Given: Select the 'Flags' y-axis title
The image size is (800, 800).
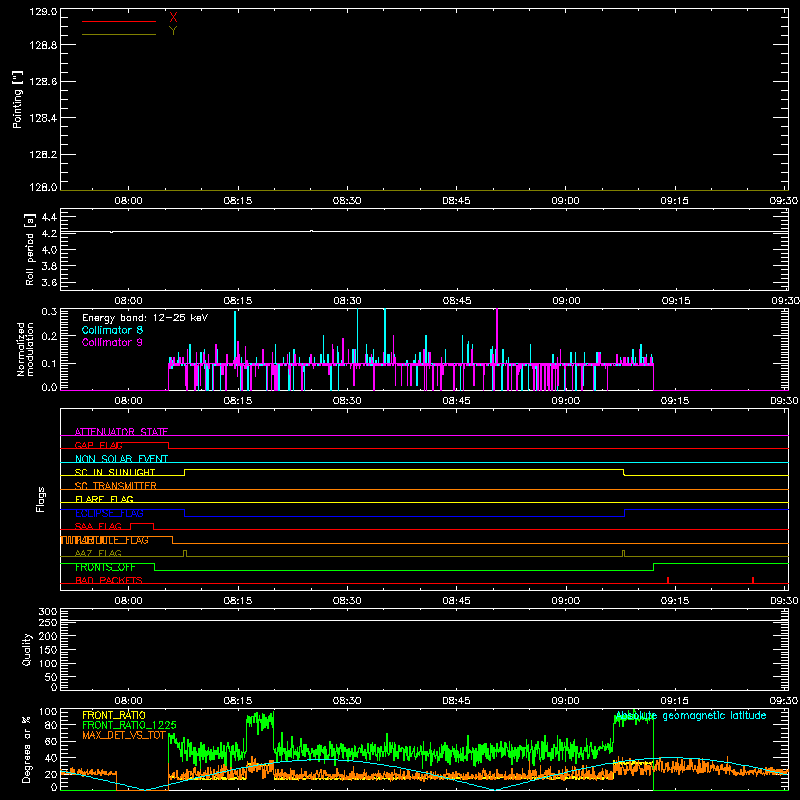Looking at the screenshot, I should (x=40, y=499).
